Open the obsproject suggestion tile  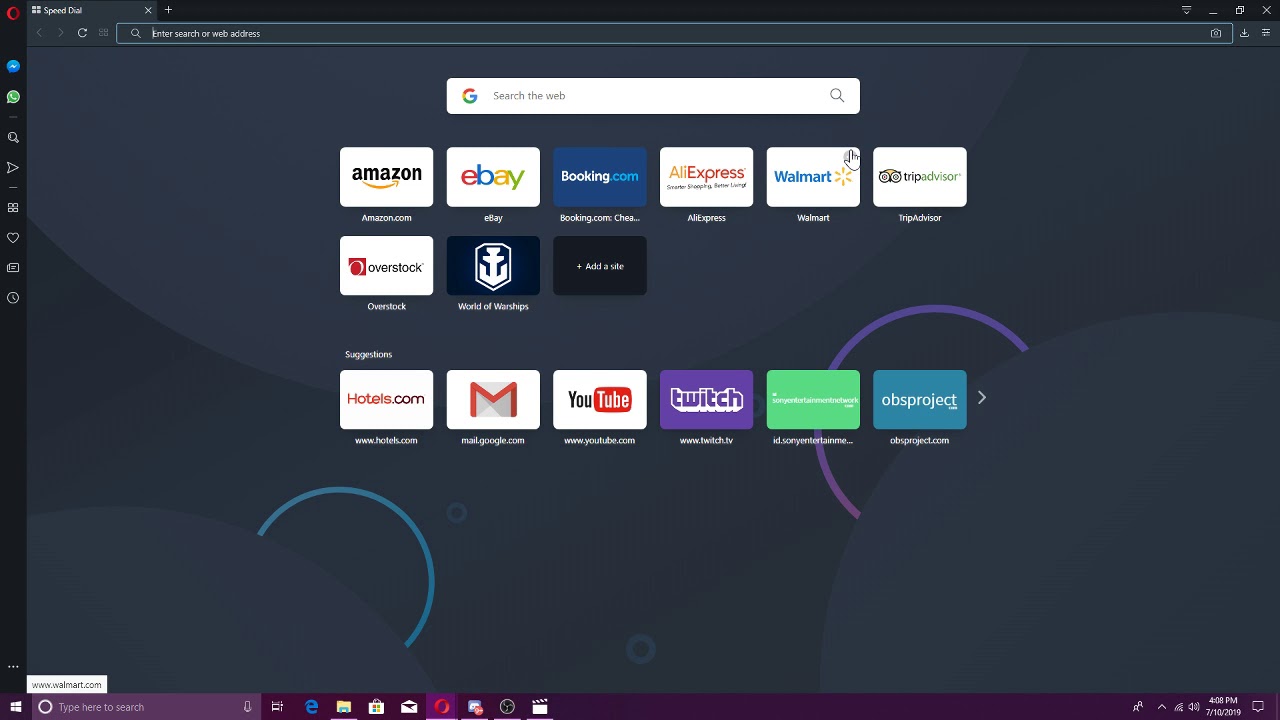(x=920, y=400)
